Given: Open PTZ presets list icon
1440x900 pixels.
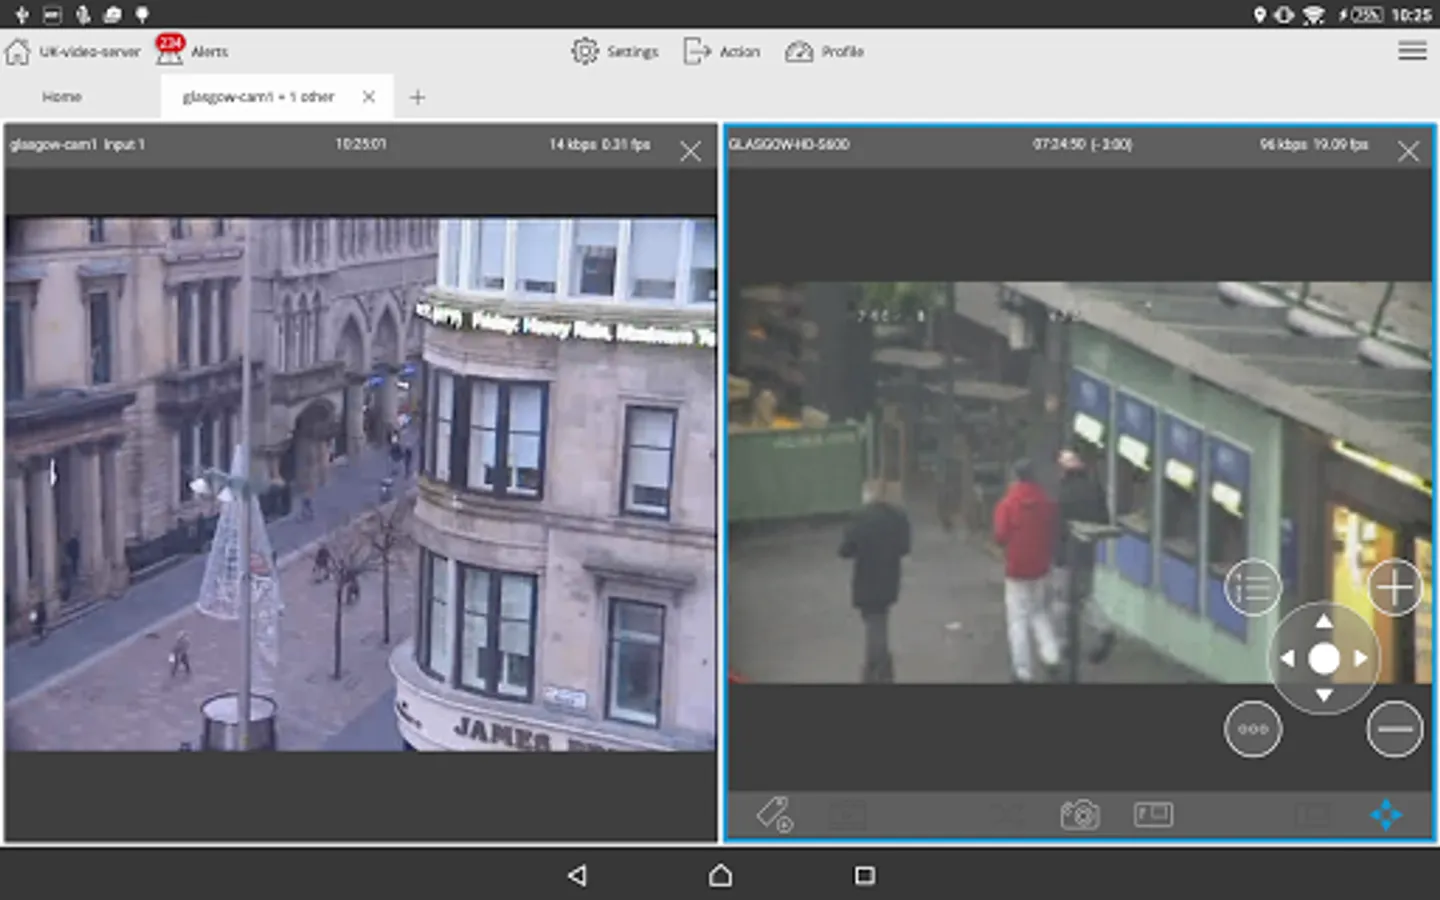Looking at the screenshot, I should 1252,588.
